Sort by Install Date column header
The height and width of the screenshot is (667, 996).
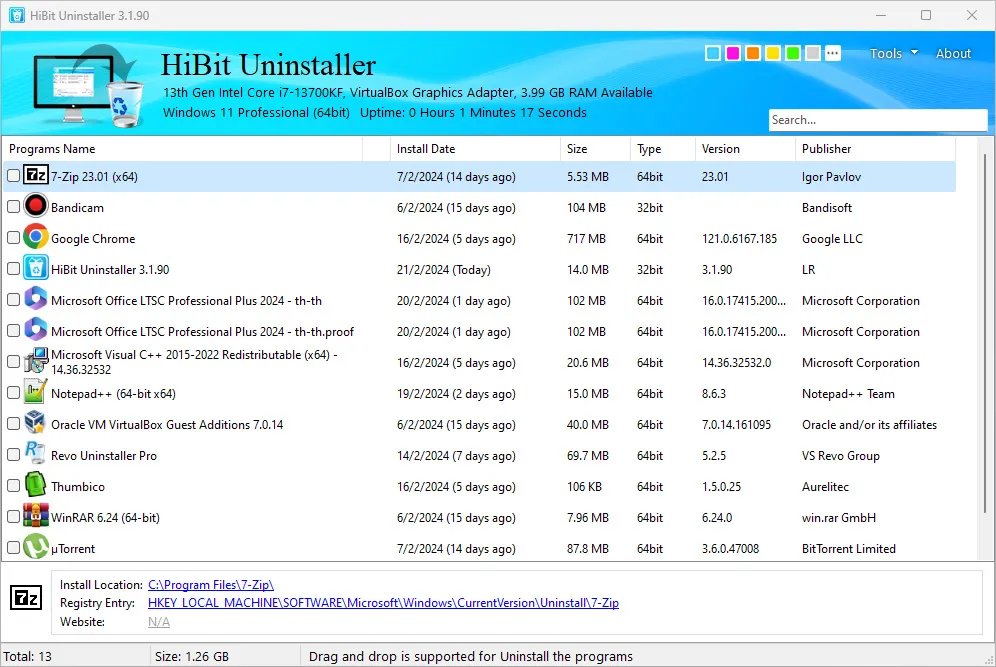(x=474, y=149)
